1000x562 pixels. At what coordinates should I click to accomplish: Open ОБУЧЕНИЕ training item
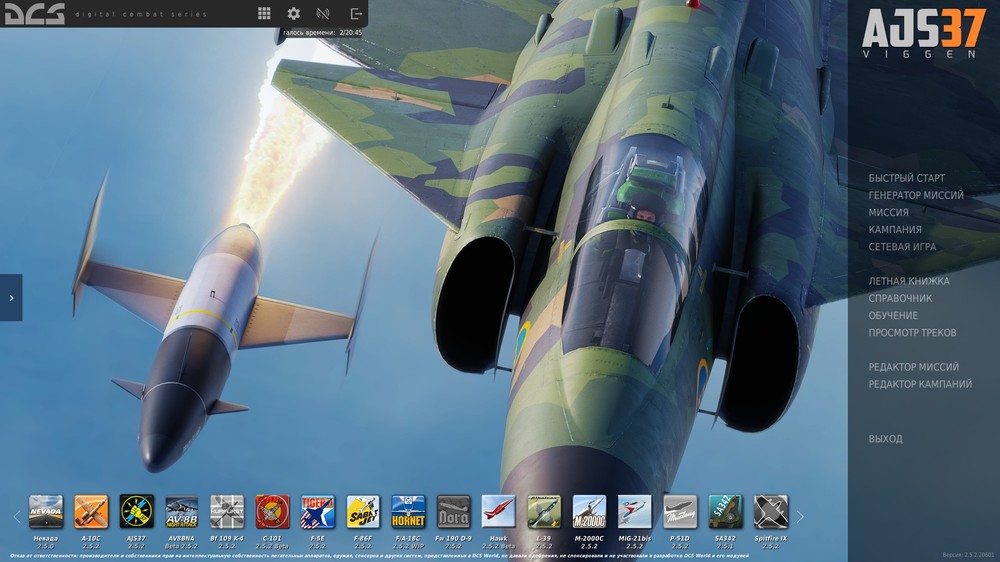893,315
